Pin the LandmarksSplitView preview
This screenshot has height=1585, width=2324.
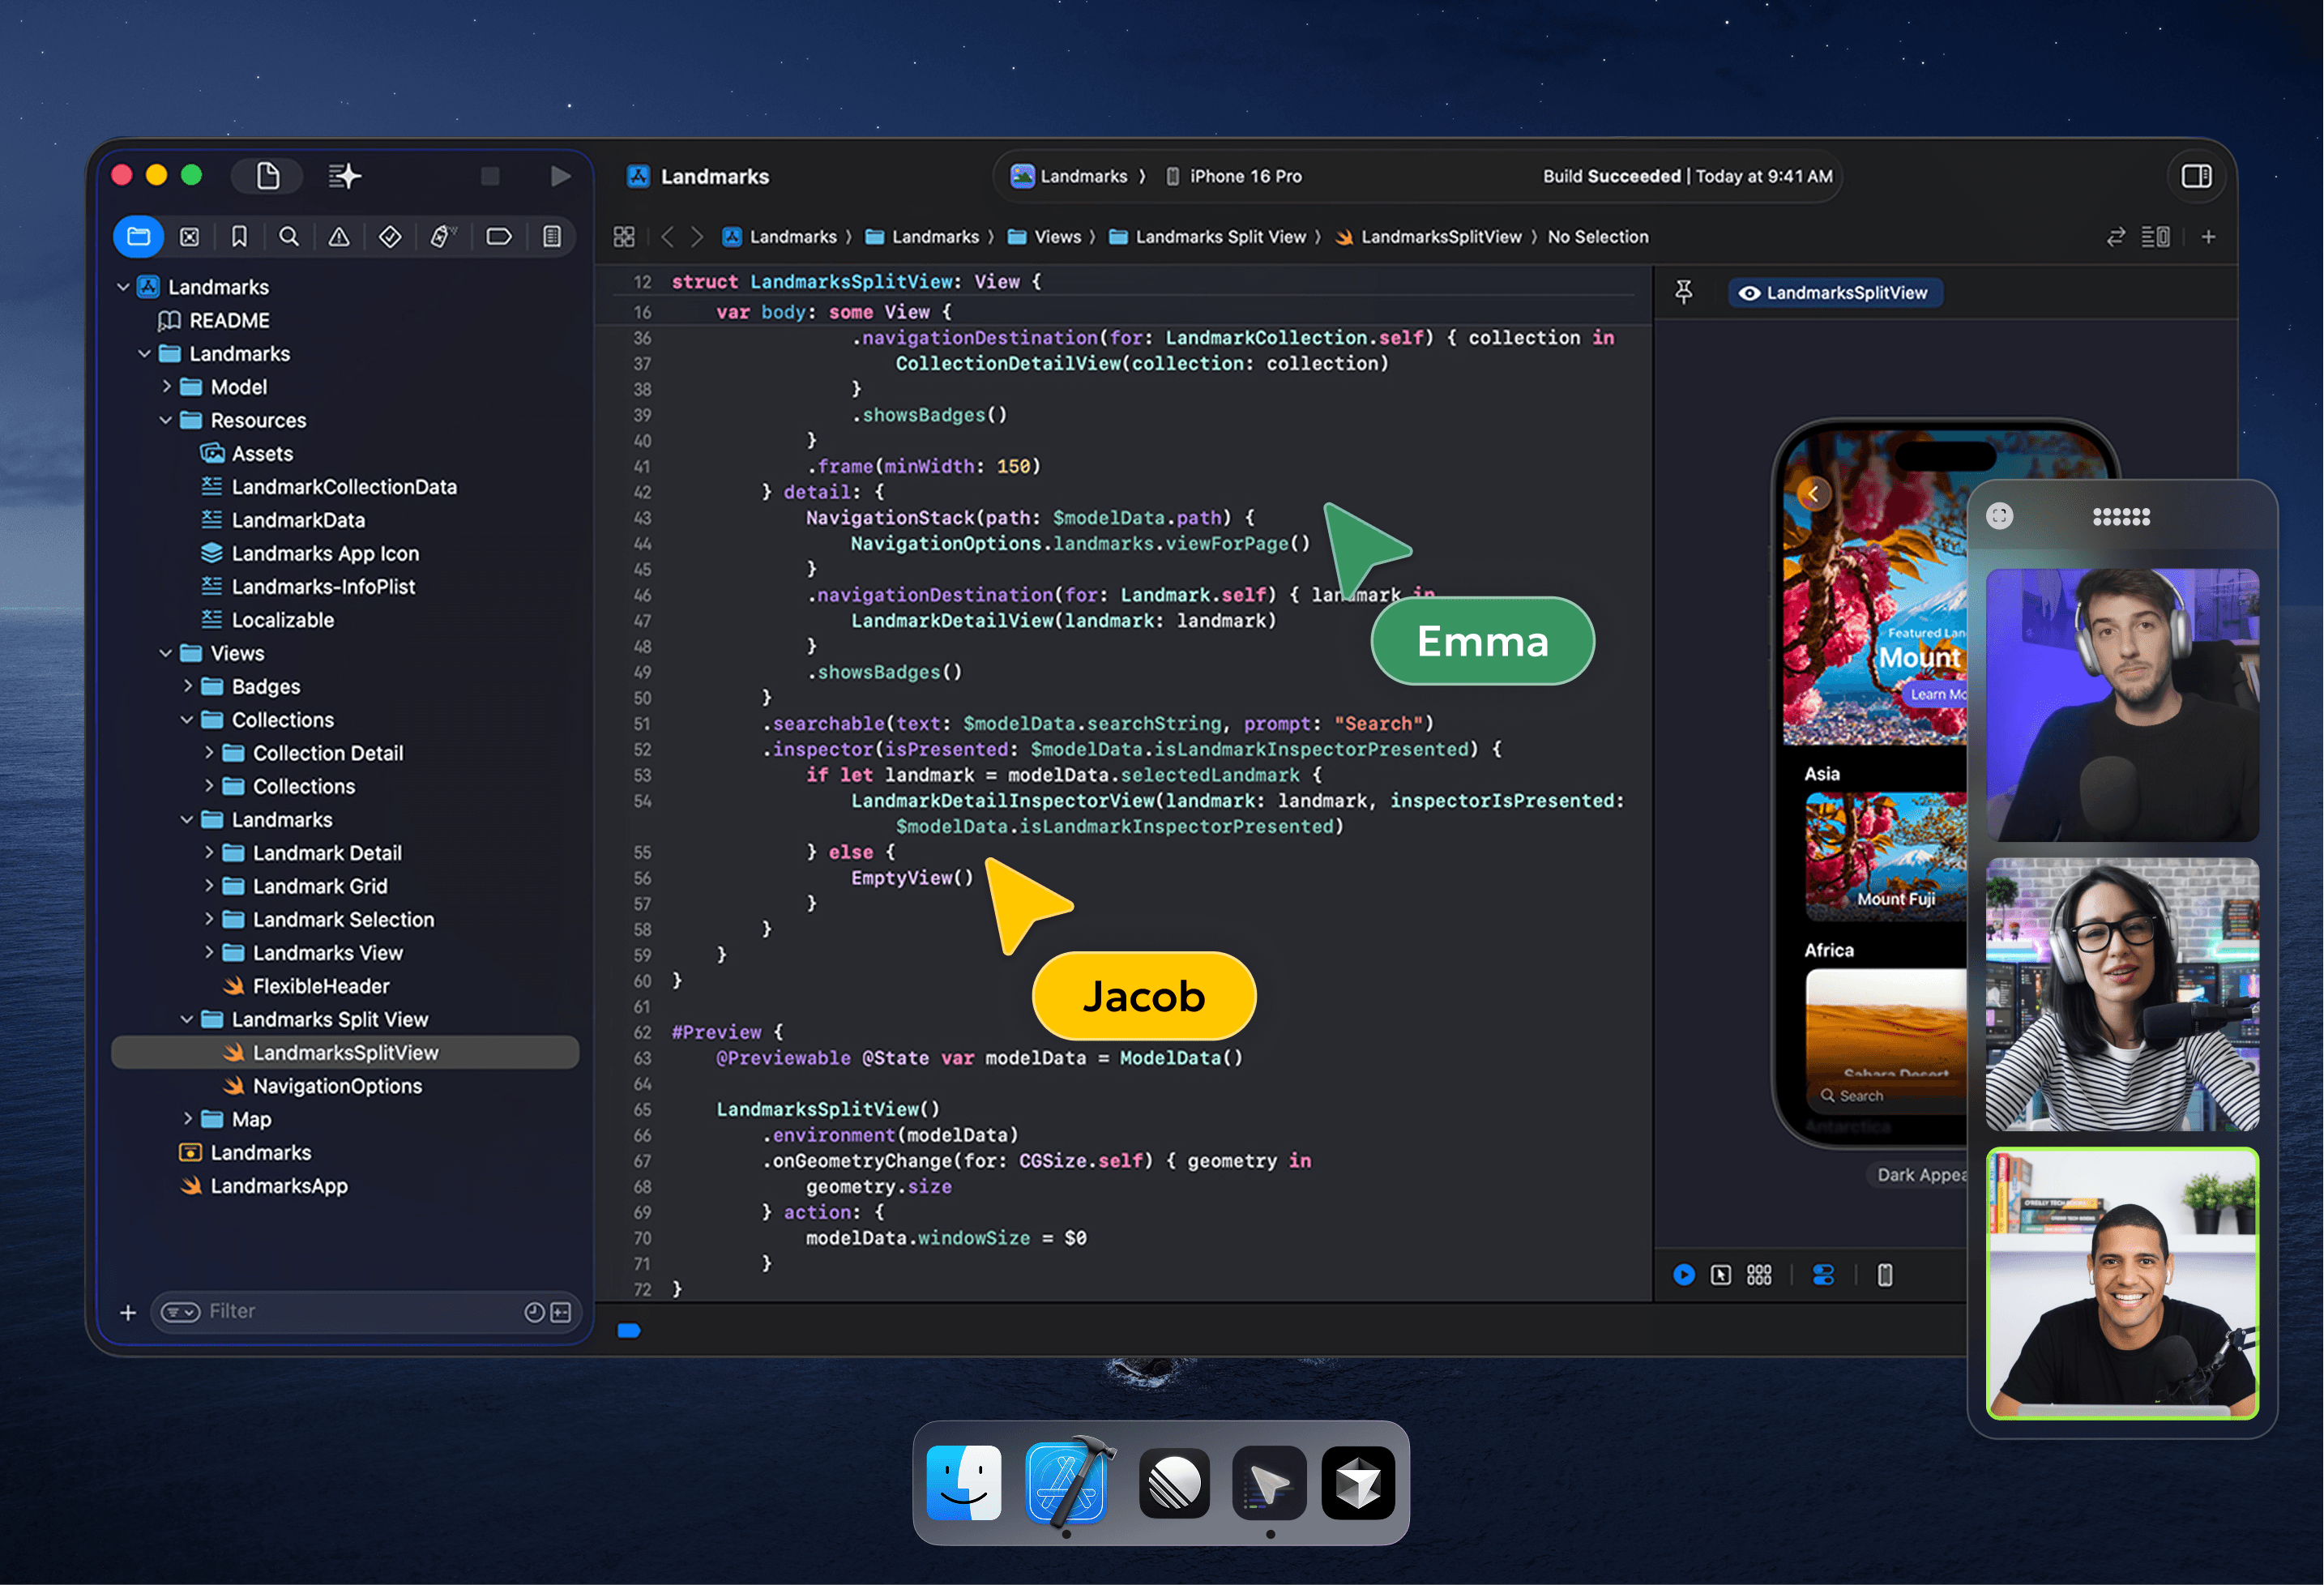1685,291
